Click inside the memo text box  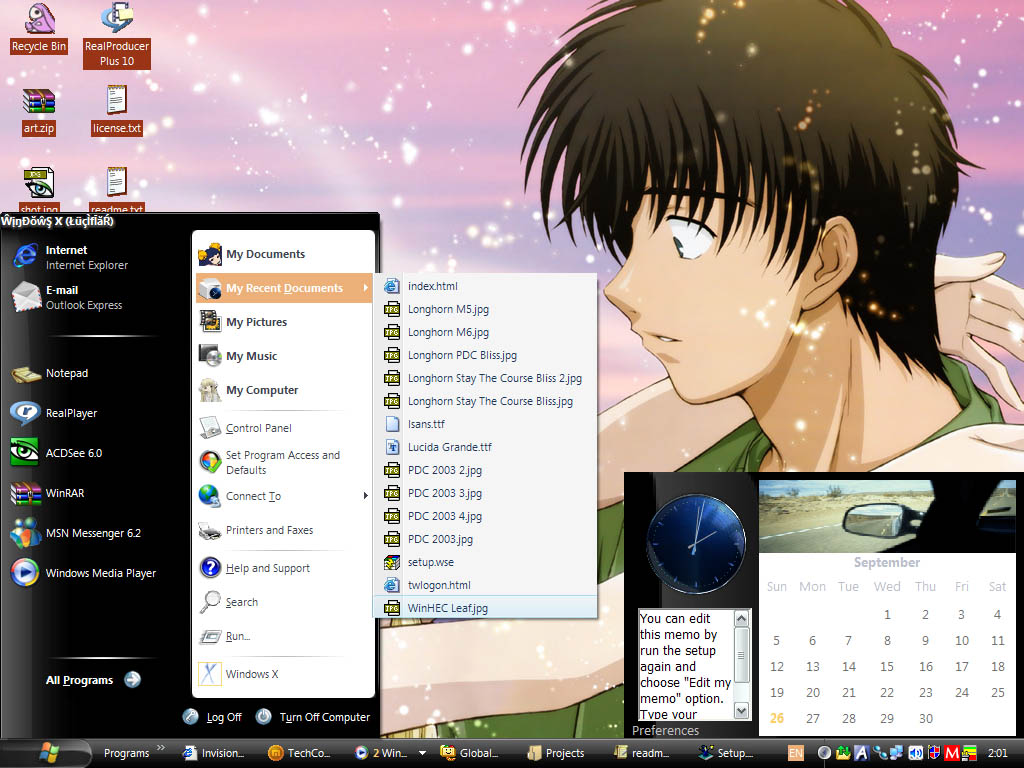(686, 665)
